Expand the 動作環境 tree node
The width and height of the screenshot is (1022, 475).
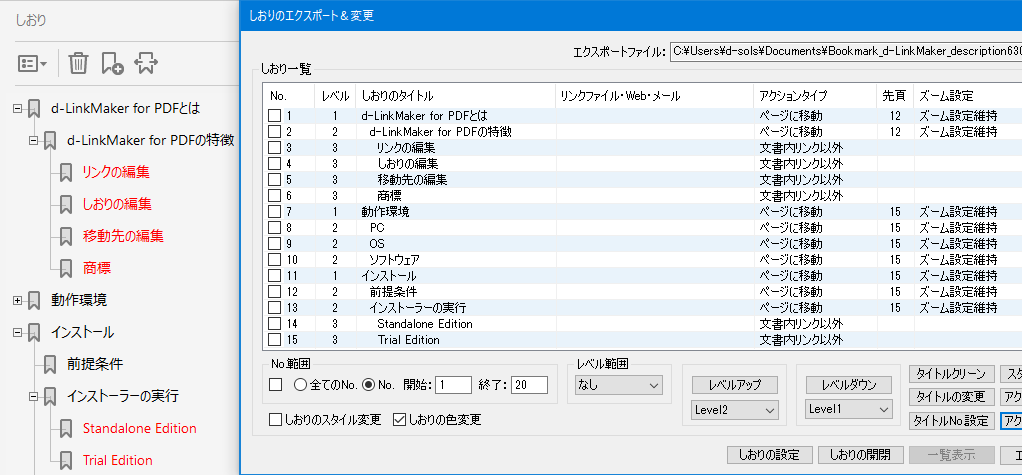tap(18, 300)
